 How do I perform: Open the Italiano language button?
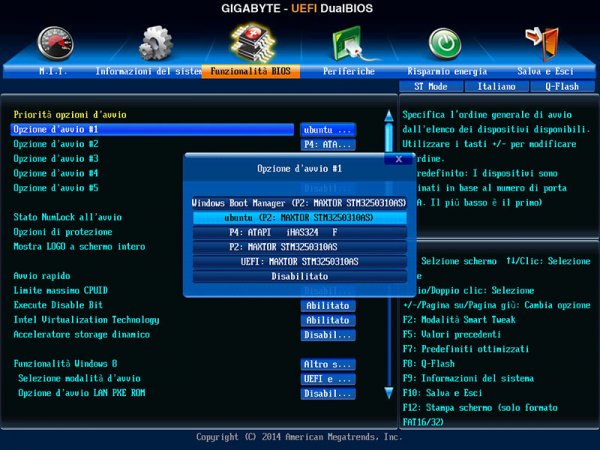496,86
